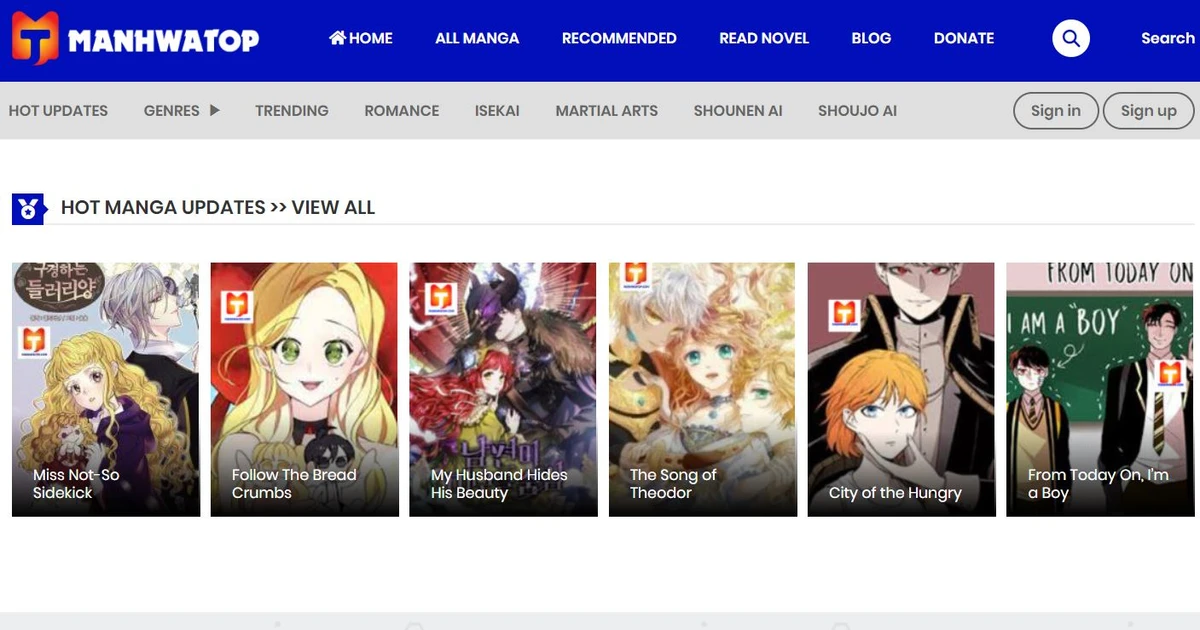The width and height of the screenshot is (1200, 630).
Task: Open search using the magnifier icon
Action: (x=1071, y=38)
